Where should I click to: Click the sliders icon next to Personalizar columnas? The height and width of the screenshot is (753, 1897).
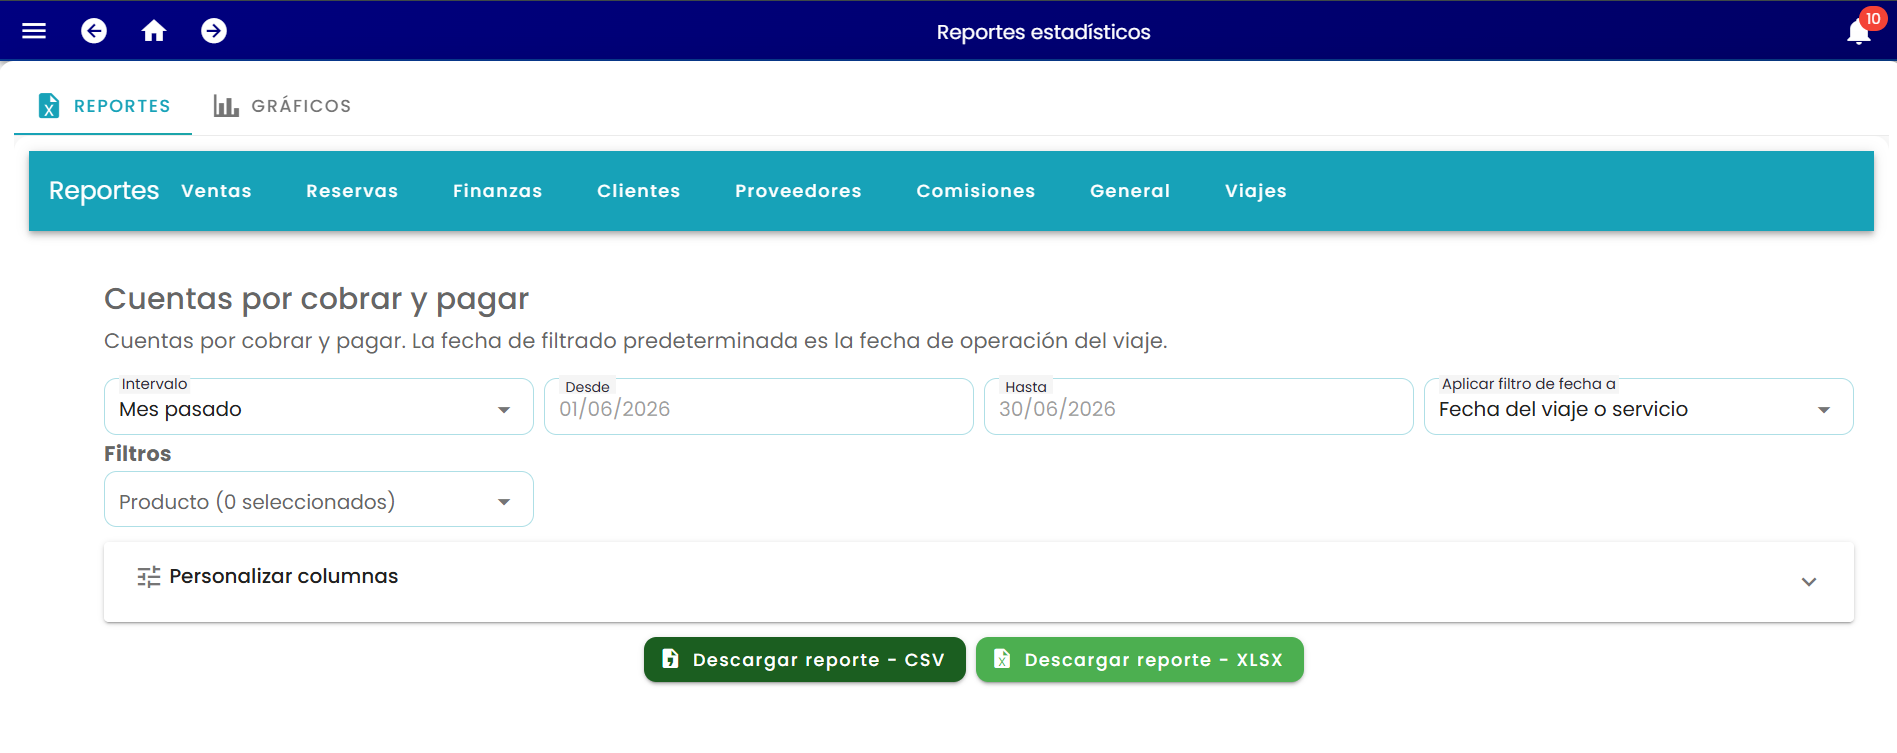(149, 577)
